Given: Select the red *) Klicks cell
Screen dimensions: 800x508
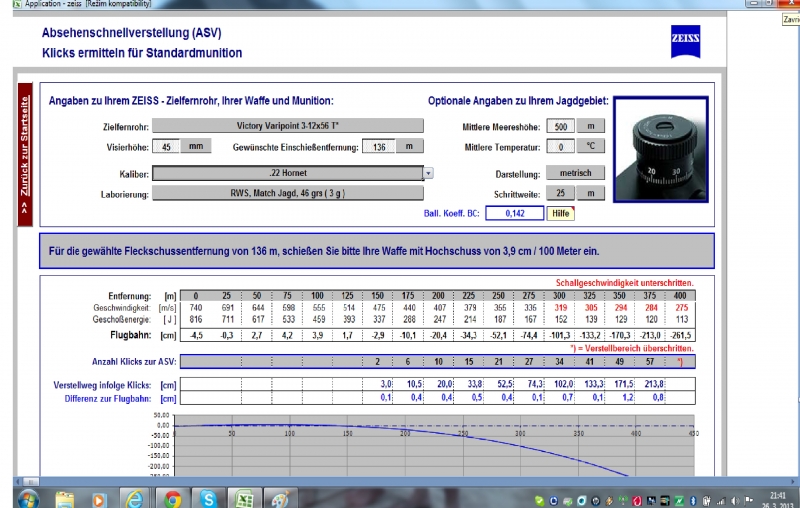Looking at the screenshot, I should tap(680, 362).
